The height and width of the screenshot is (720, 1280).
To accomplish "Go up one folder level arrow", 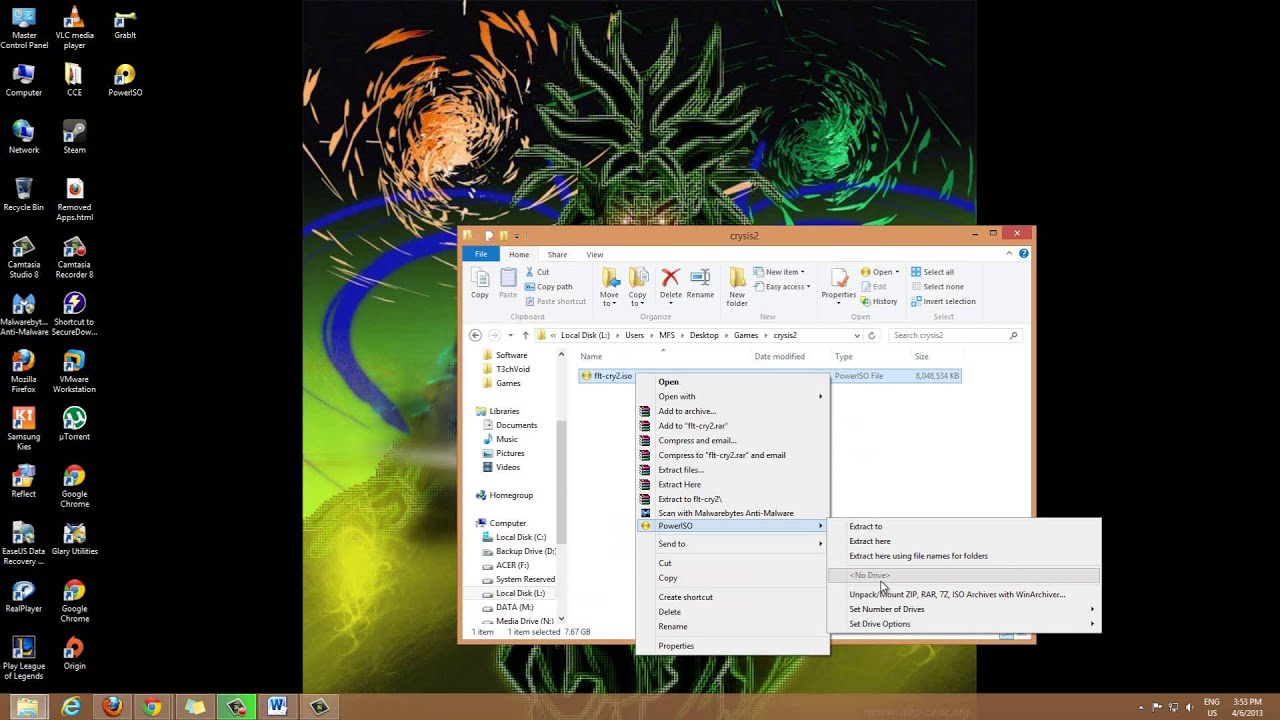I will coord(525,335).
